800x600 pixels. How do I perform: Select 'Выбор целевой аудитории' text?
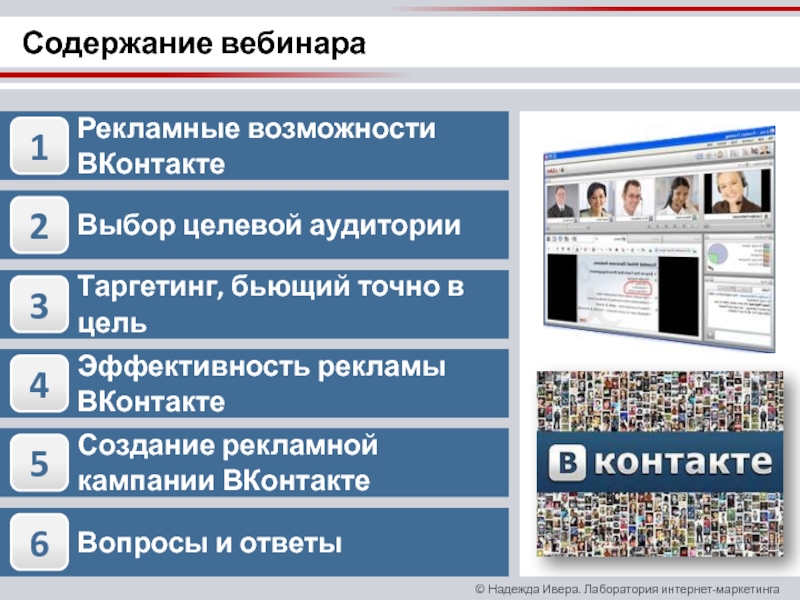[x=269, y=226]
